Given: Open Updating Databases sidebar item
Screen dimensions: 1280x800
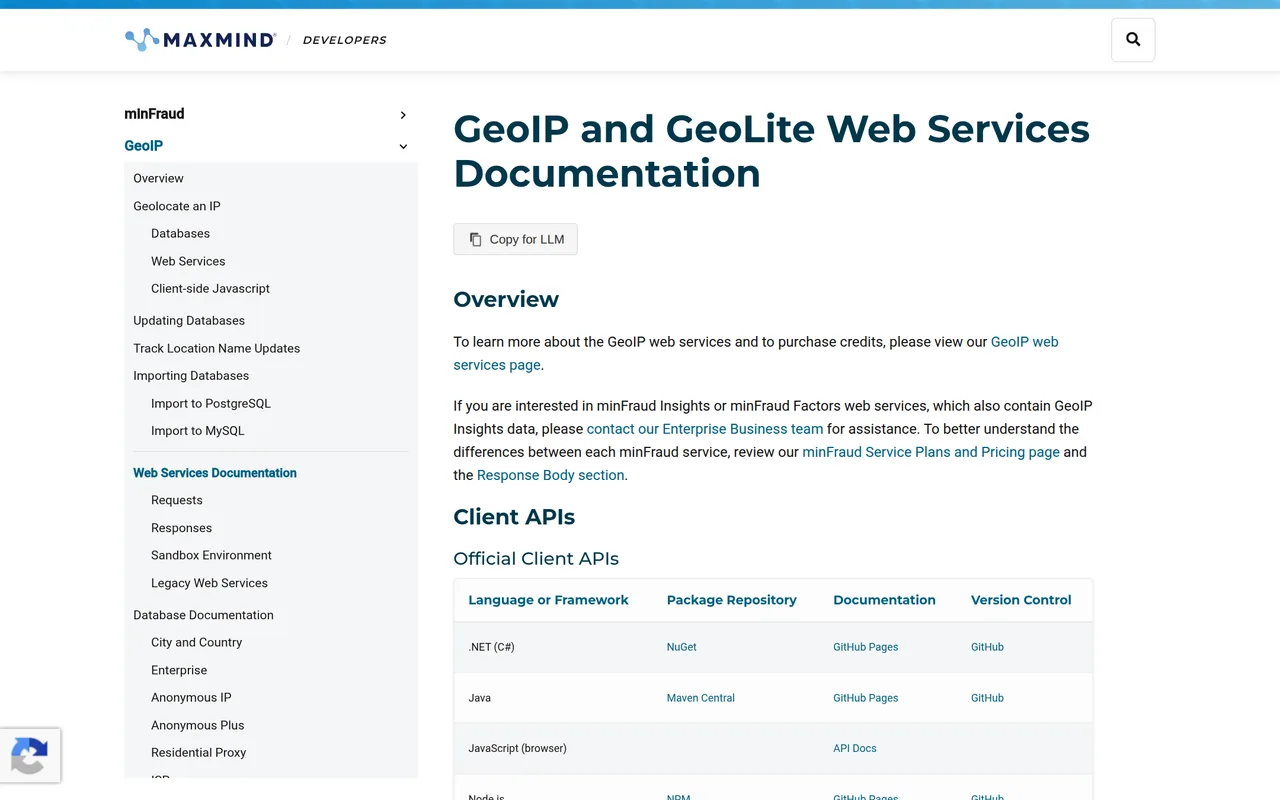Looking at the screenshot, I should pyautogui.click(x=189, y=321).
